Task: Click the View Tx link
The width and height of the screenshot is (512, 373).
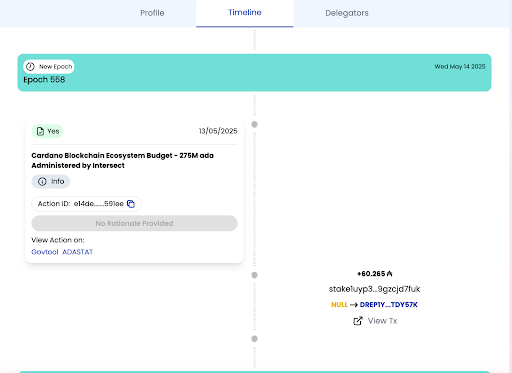Action: 382,321
